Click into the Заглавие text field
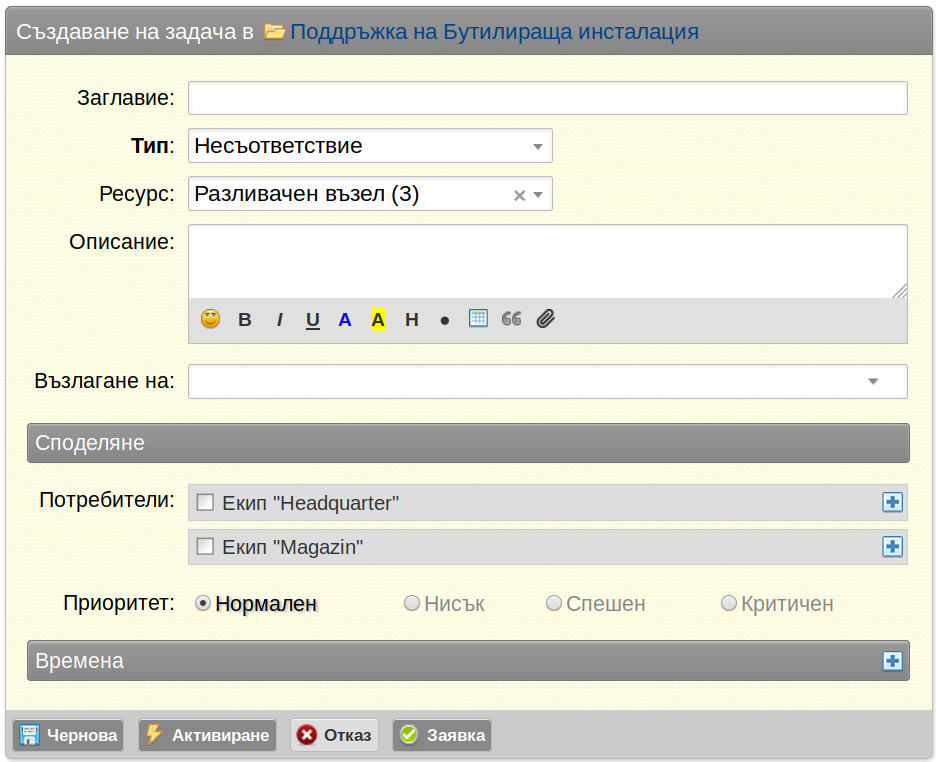The image size is (936, 762). pyautogui.click(x=548, y=98)
